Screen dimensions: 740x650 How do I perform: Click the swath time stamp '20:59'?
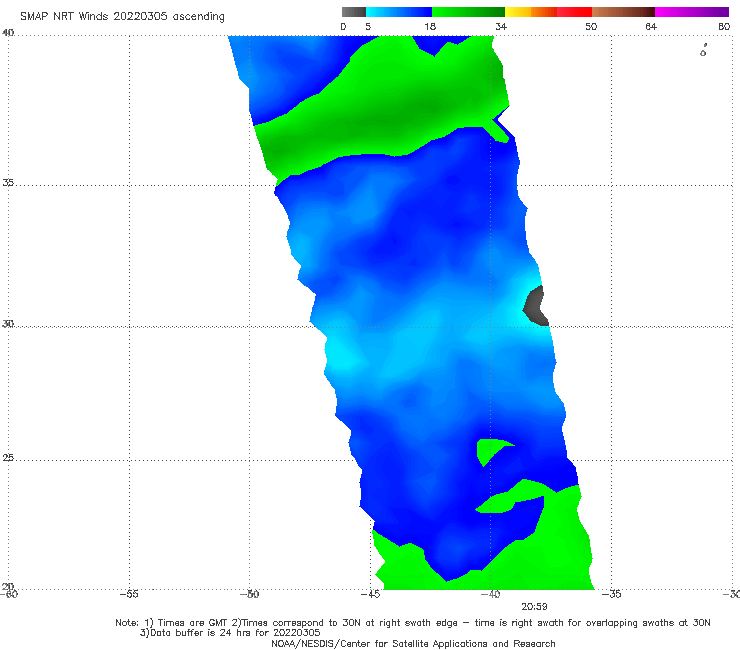pos(534,607)
